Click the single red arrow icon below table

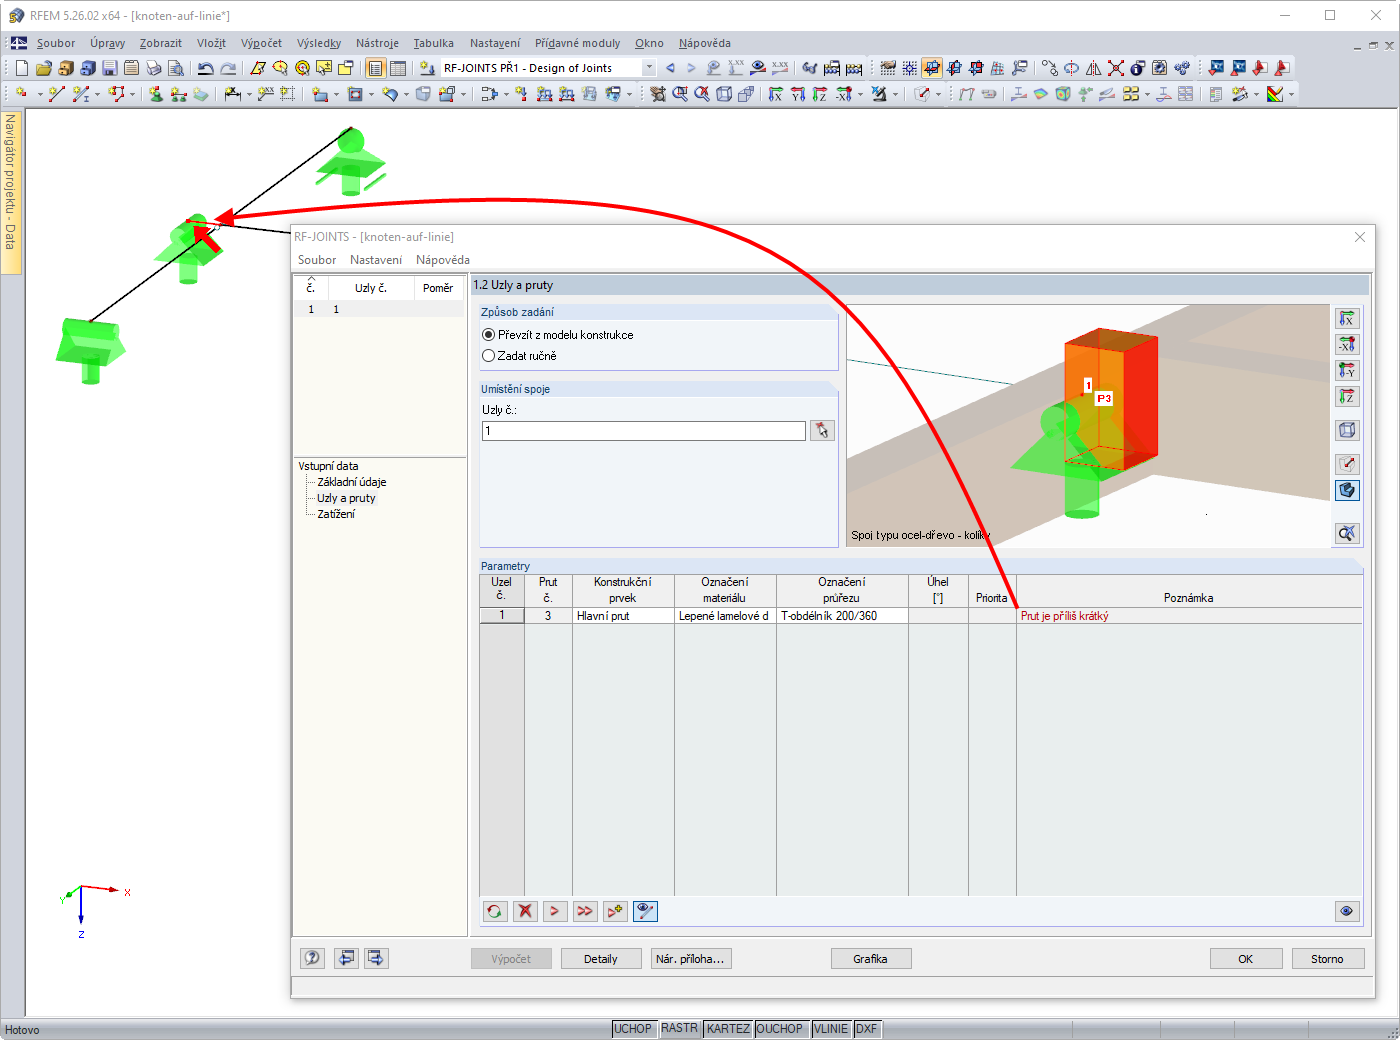click(x=555, y=911)
